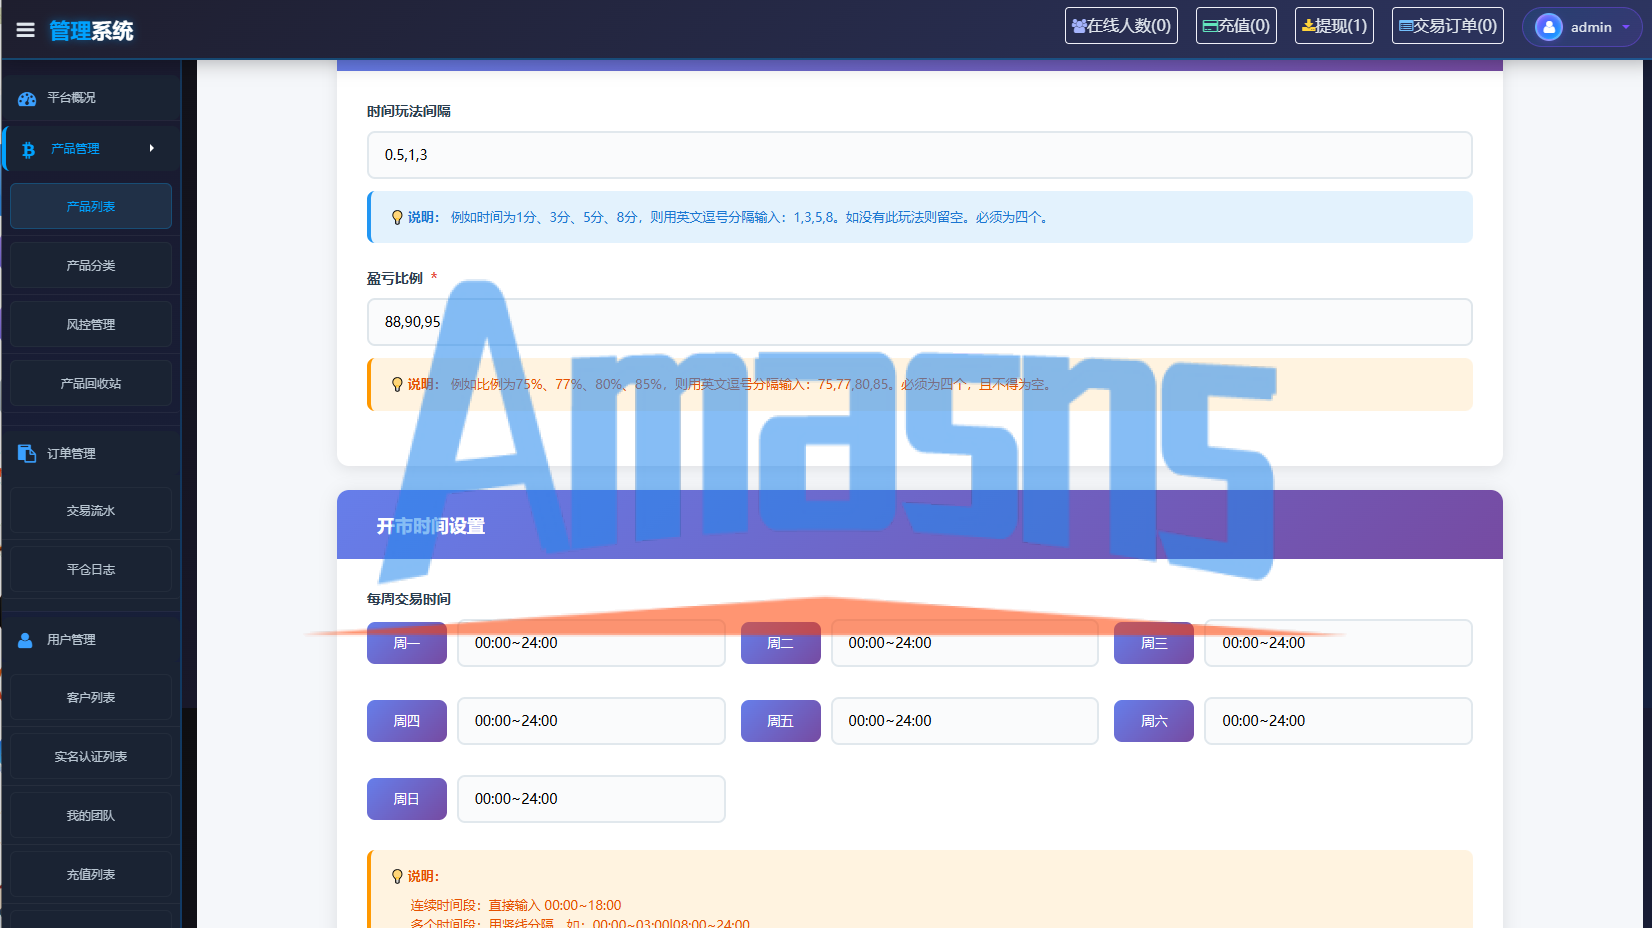Open 平台日志 in the sidebar

click(x=91, y=569)
